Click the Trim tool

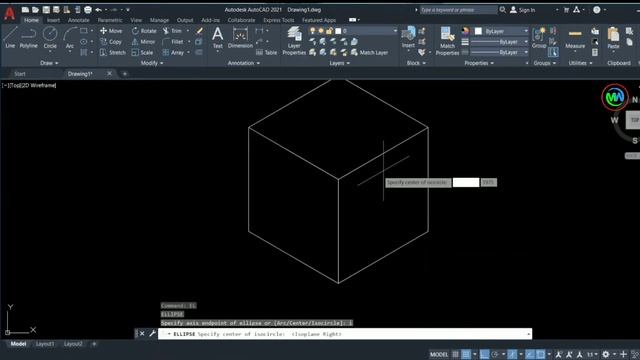pyautogui.click(x=172, y=31)
